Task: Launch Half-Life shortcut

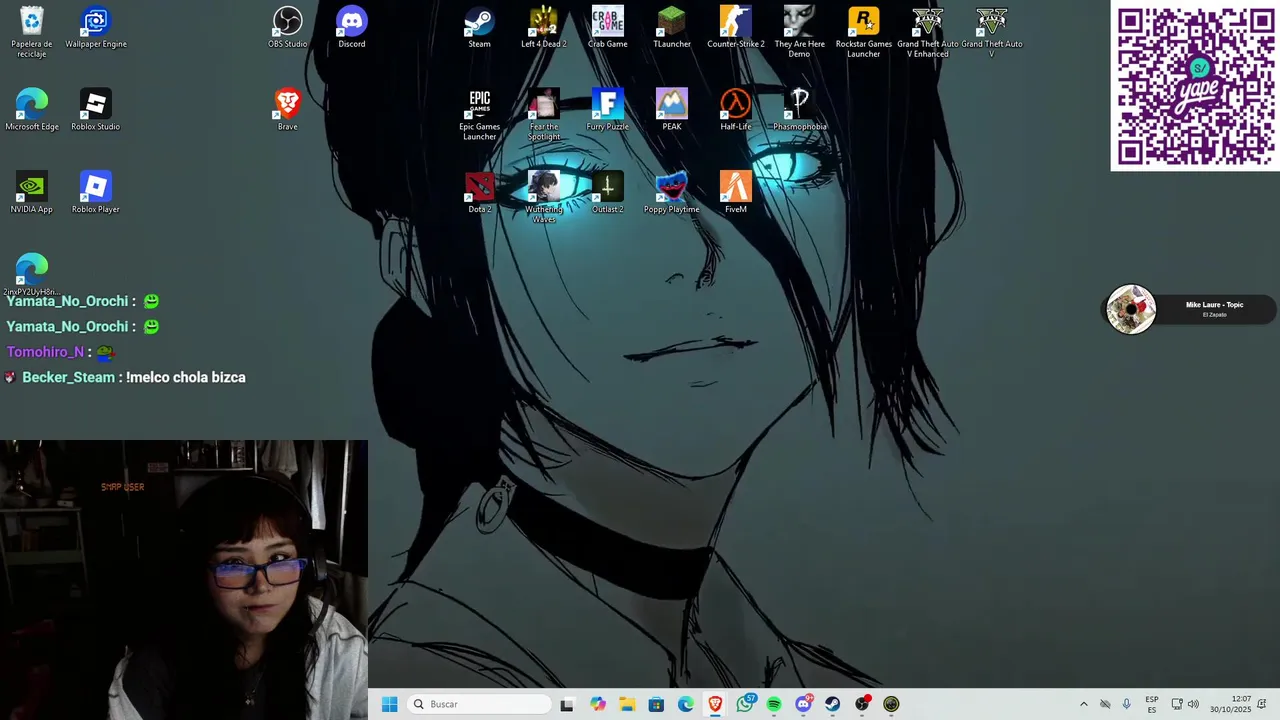Action: pos(736,110)
